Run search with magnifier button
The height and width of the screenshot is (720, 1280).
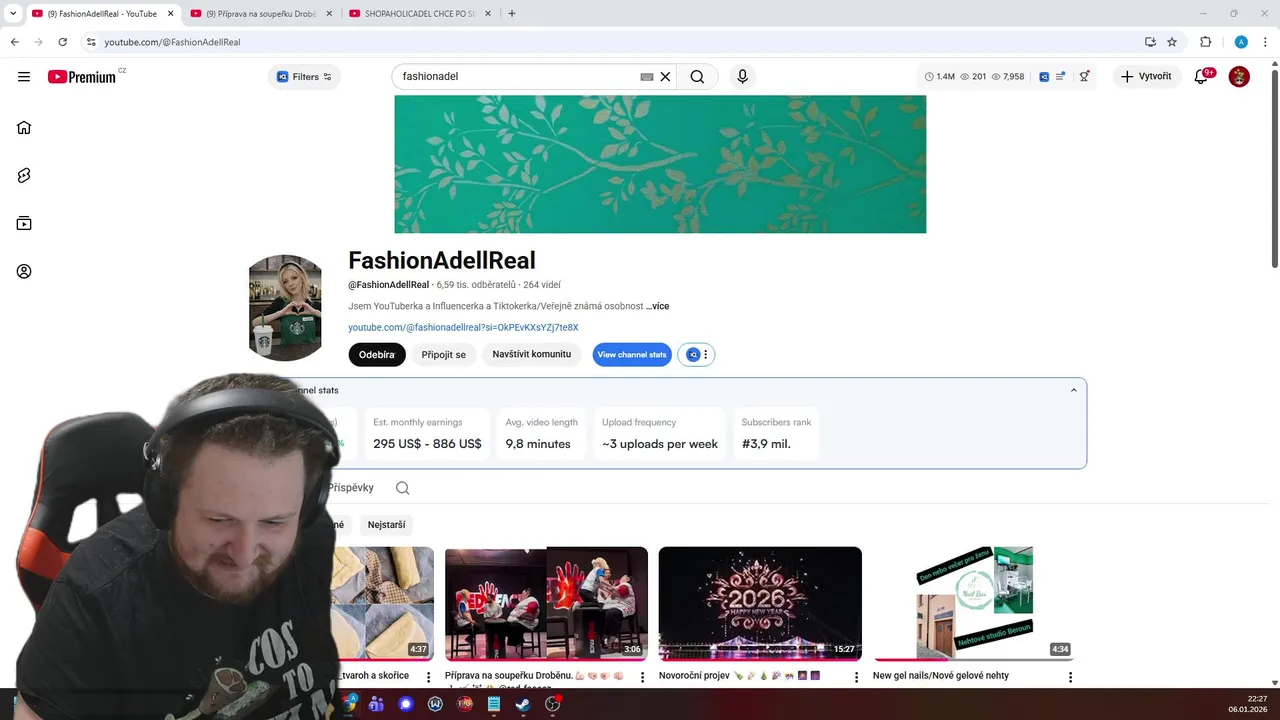click(697, 76)
